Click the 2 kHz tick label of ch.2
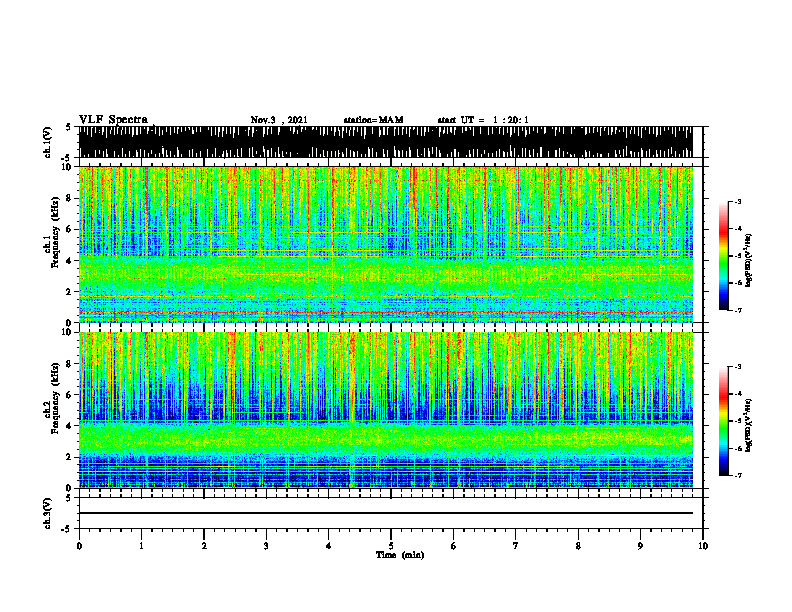This screenshot has height=612, width=792. tap(70, 457)
